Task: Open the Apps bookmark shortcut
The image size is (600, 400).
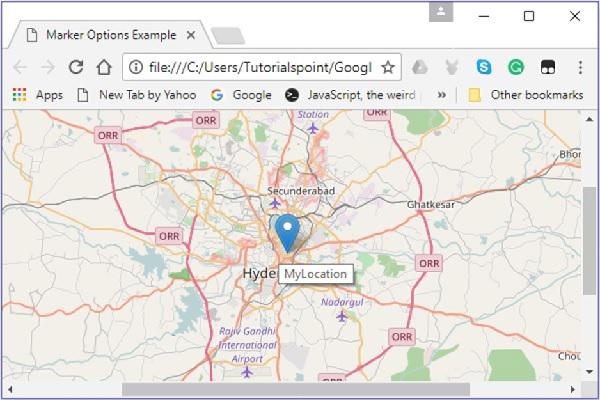Action: pos(38,95)
